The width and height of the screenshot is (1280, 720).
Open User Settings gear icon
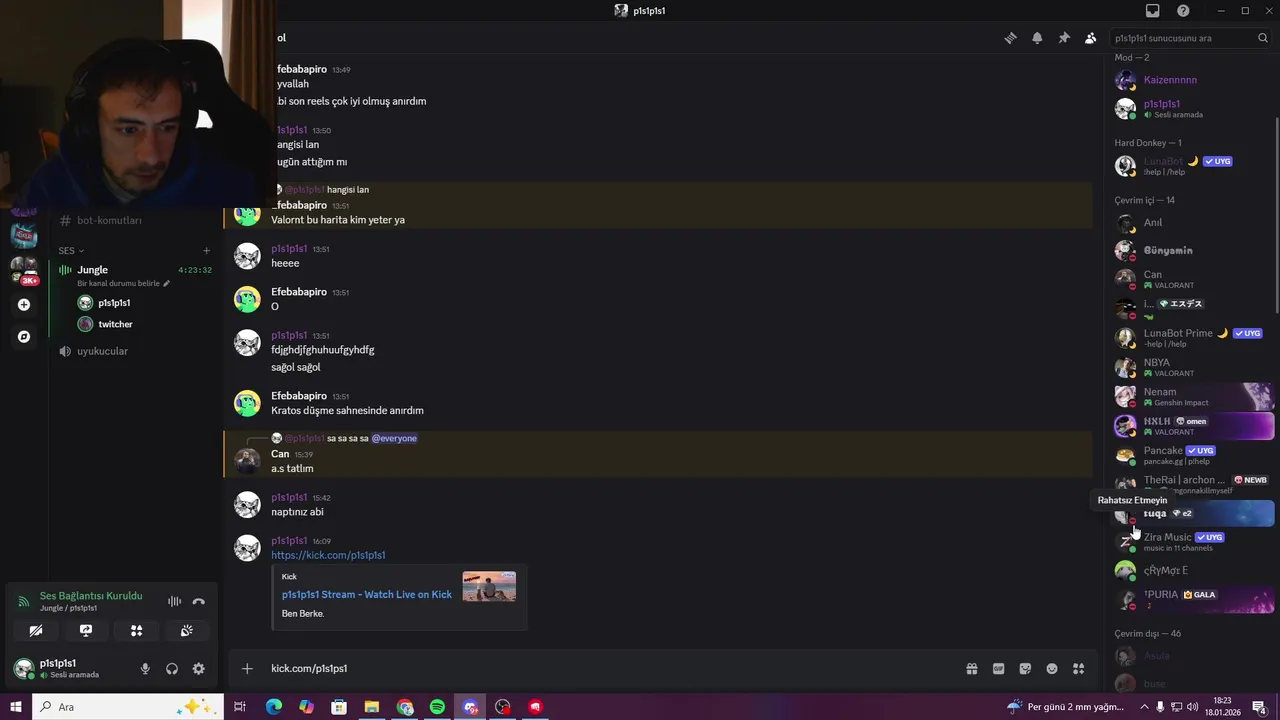click(198, 669)
